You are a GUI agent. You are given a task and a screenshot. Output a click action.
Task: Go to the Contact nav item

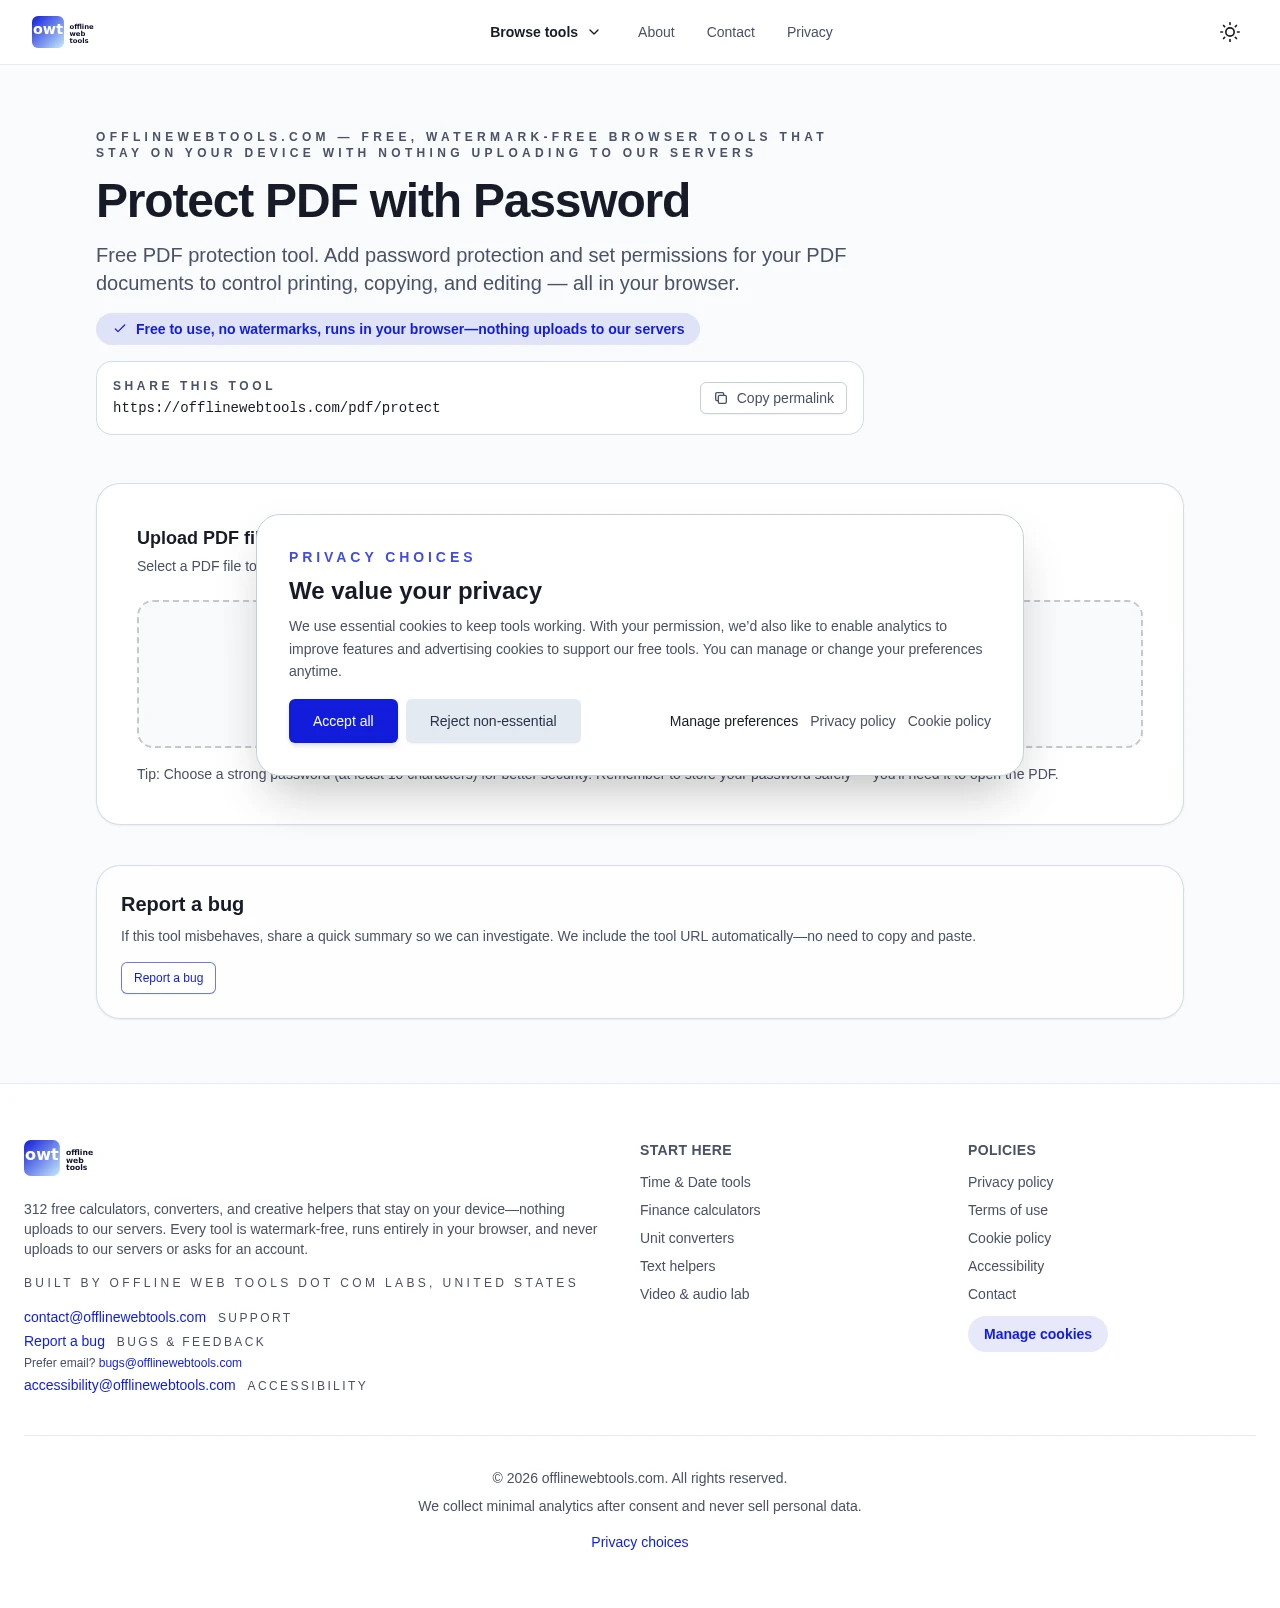click(730, 32)
